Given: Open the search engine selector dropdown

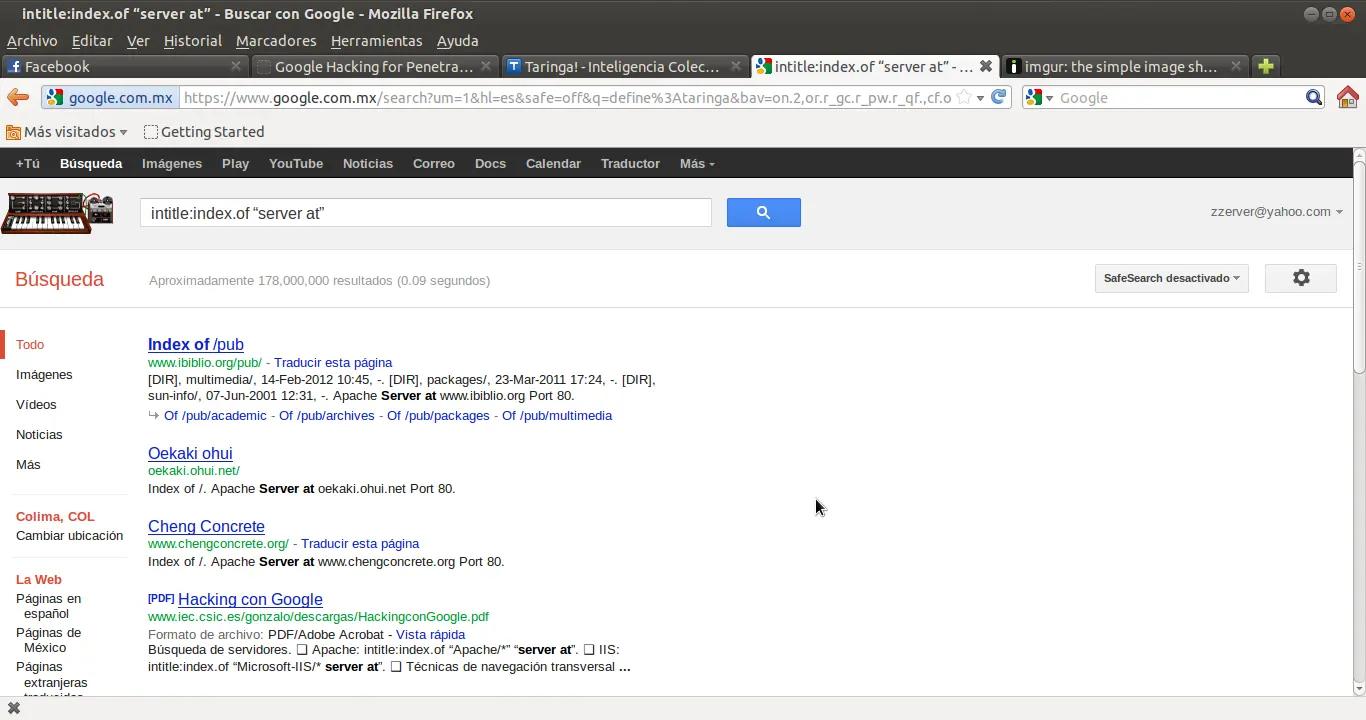Looking at the screenshot, I should pyautogui.click(x=1040, y=97).
